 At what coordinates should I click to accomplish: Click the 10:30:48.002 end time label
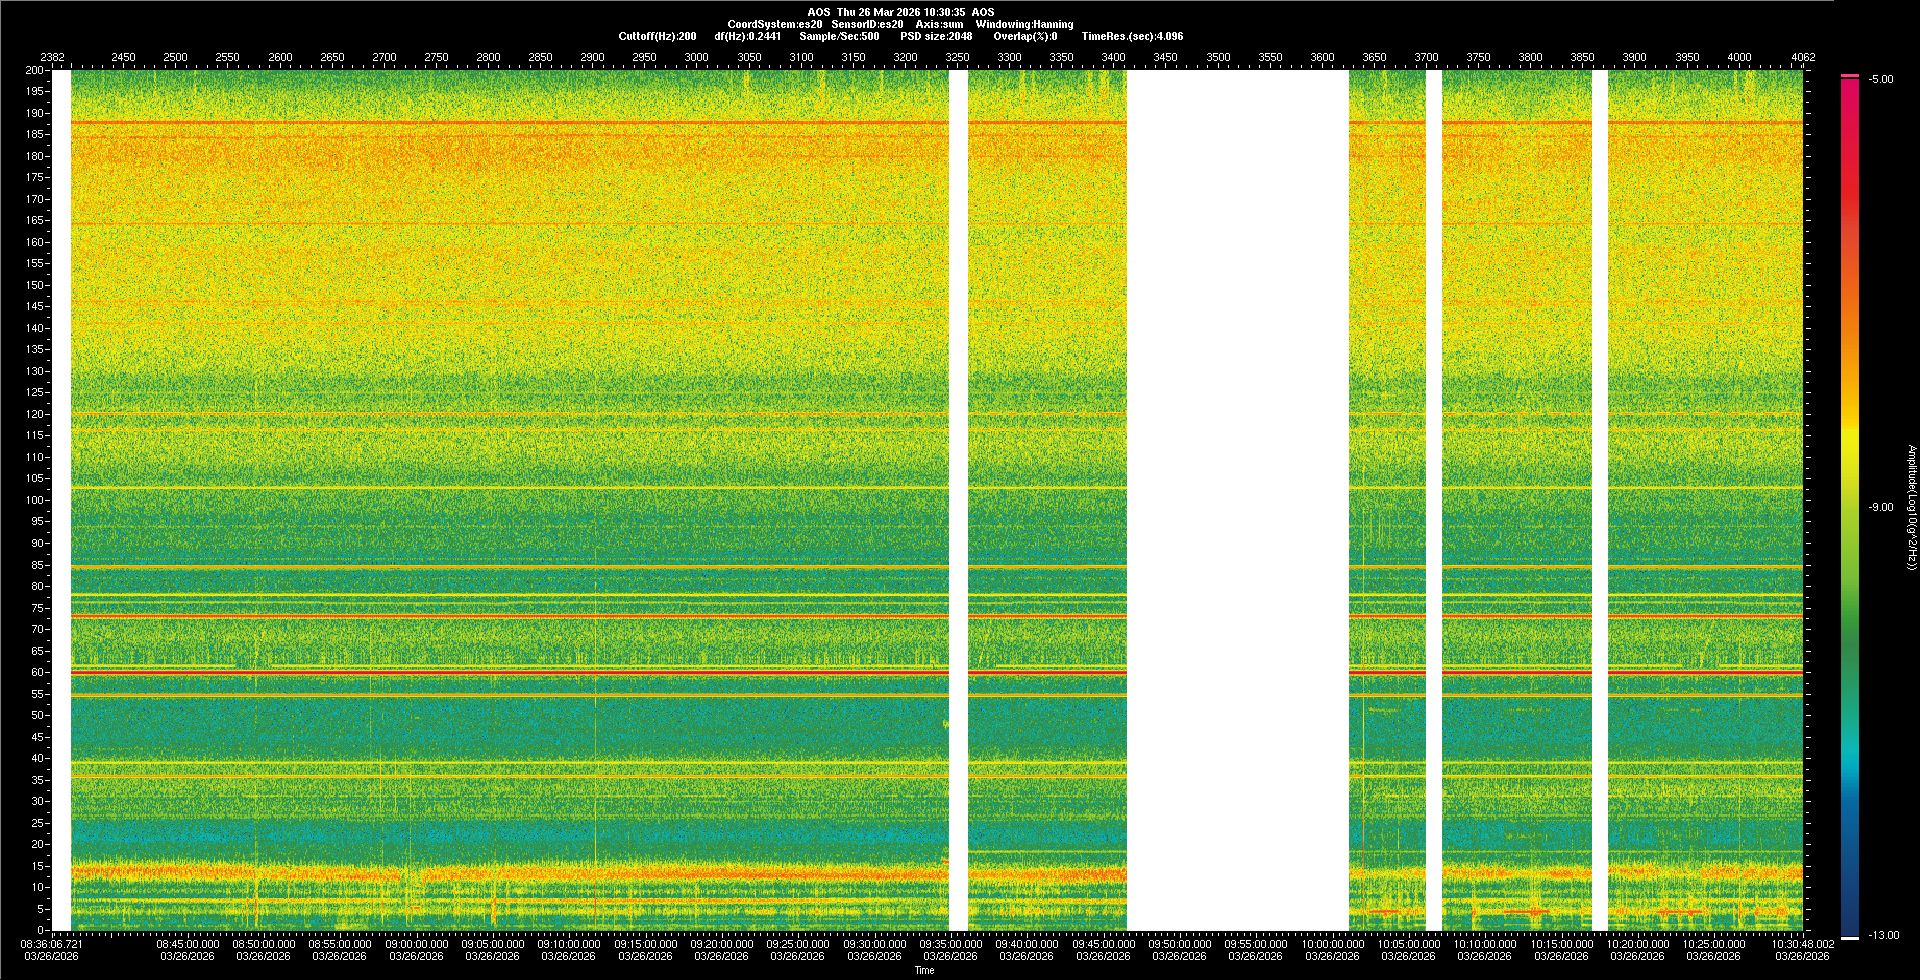click(x=1802, y=944)
